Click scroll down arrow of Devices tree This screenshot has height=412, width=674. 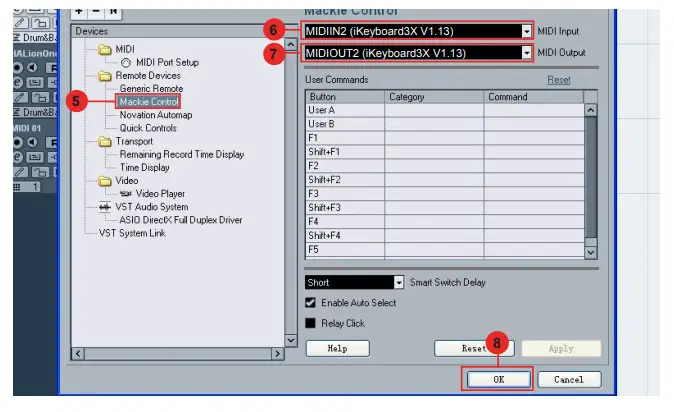click(x=291, y=341)
